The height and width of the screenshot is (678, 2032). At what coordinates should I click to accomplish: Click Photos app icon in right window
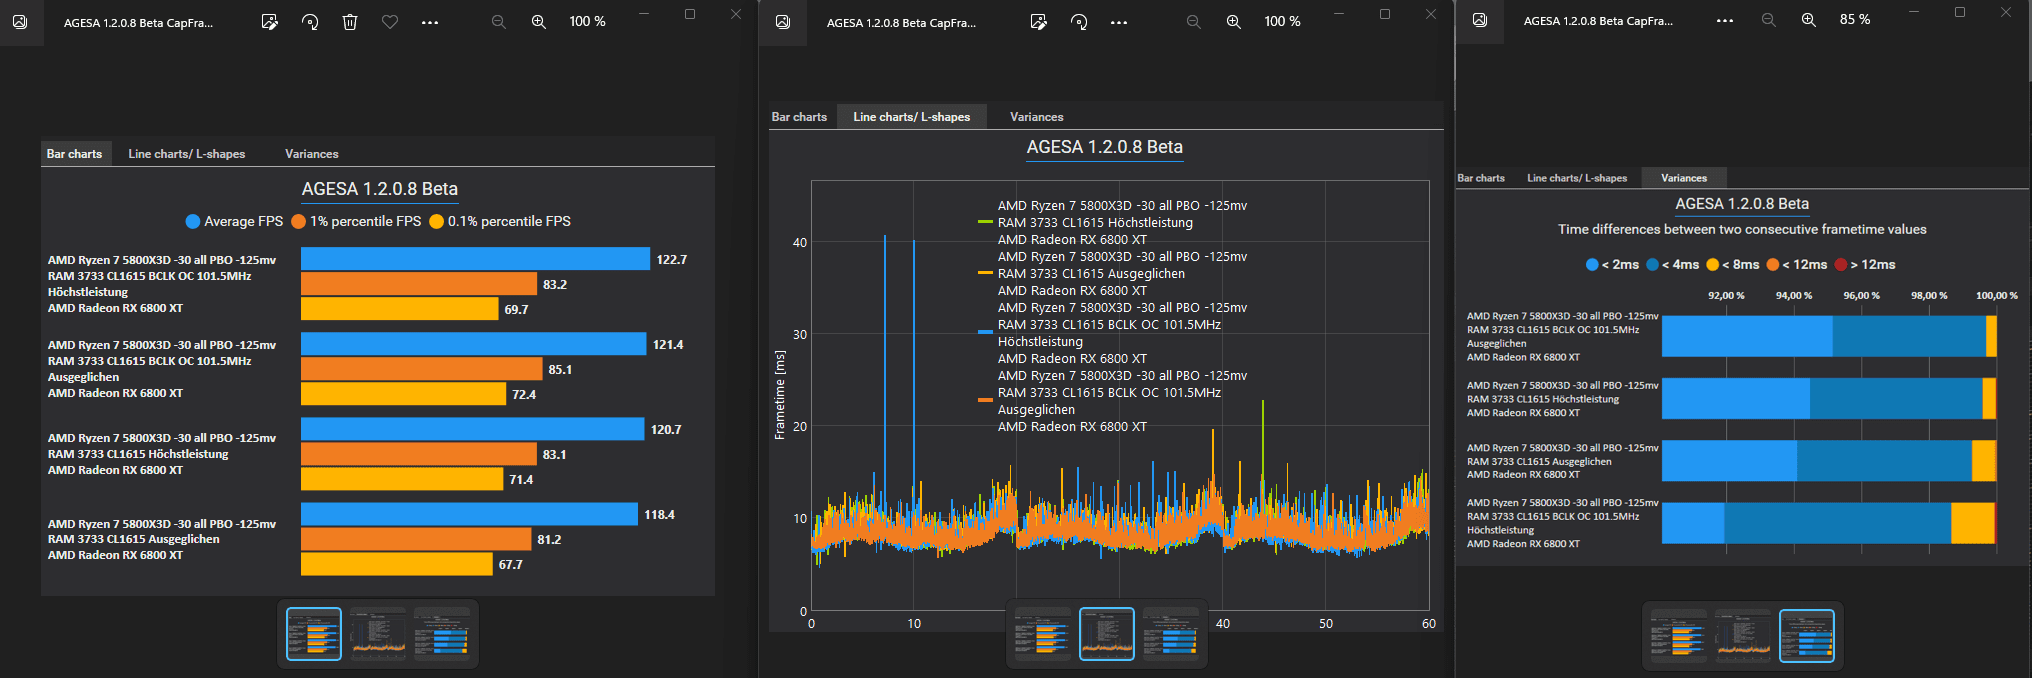tap(1480, 20)
